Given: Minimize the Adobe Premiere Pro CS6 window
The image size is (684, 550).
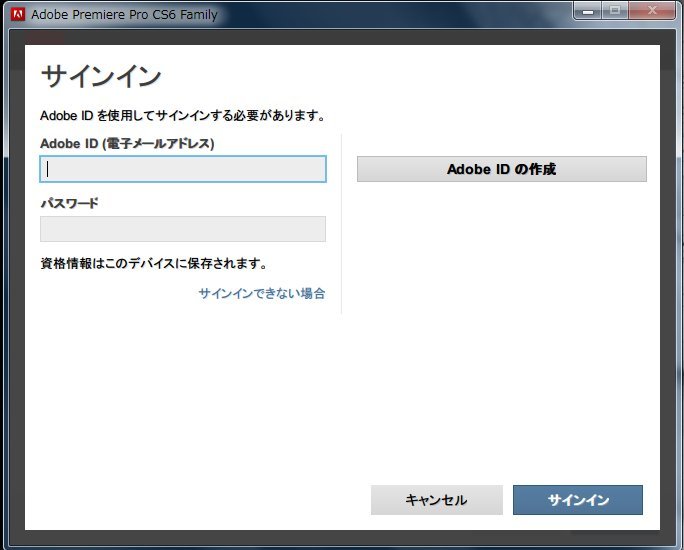Looking at the screenshot, I should pos(588,10).
